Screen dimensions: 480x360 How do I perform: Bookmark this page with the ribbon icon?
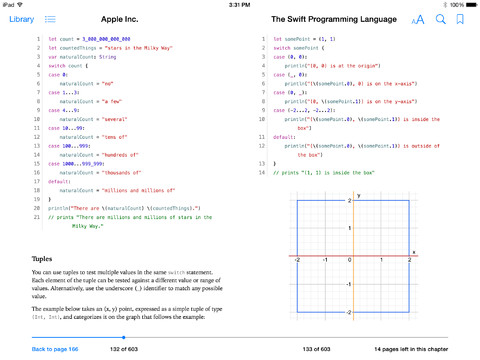460,19
